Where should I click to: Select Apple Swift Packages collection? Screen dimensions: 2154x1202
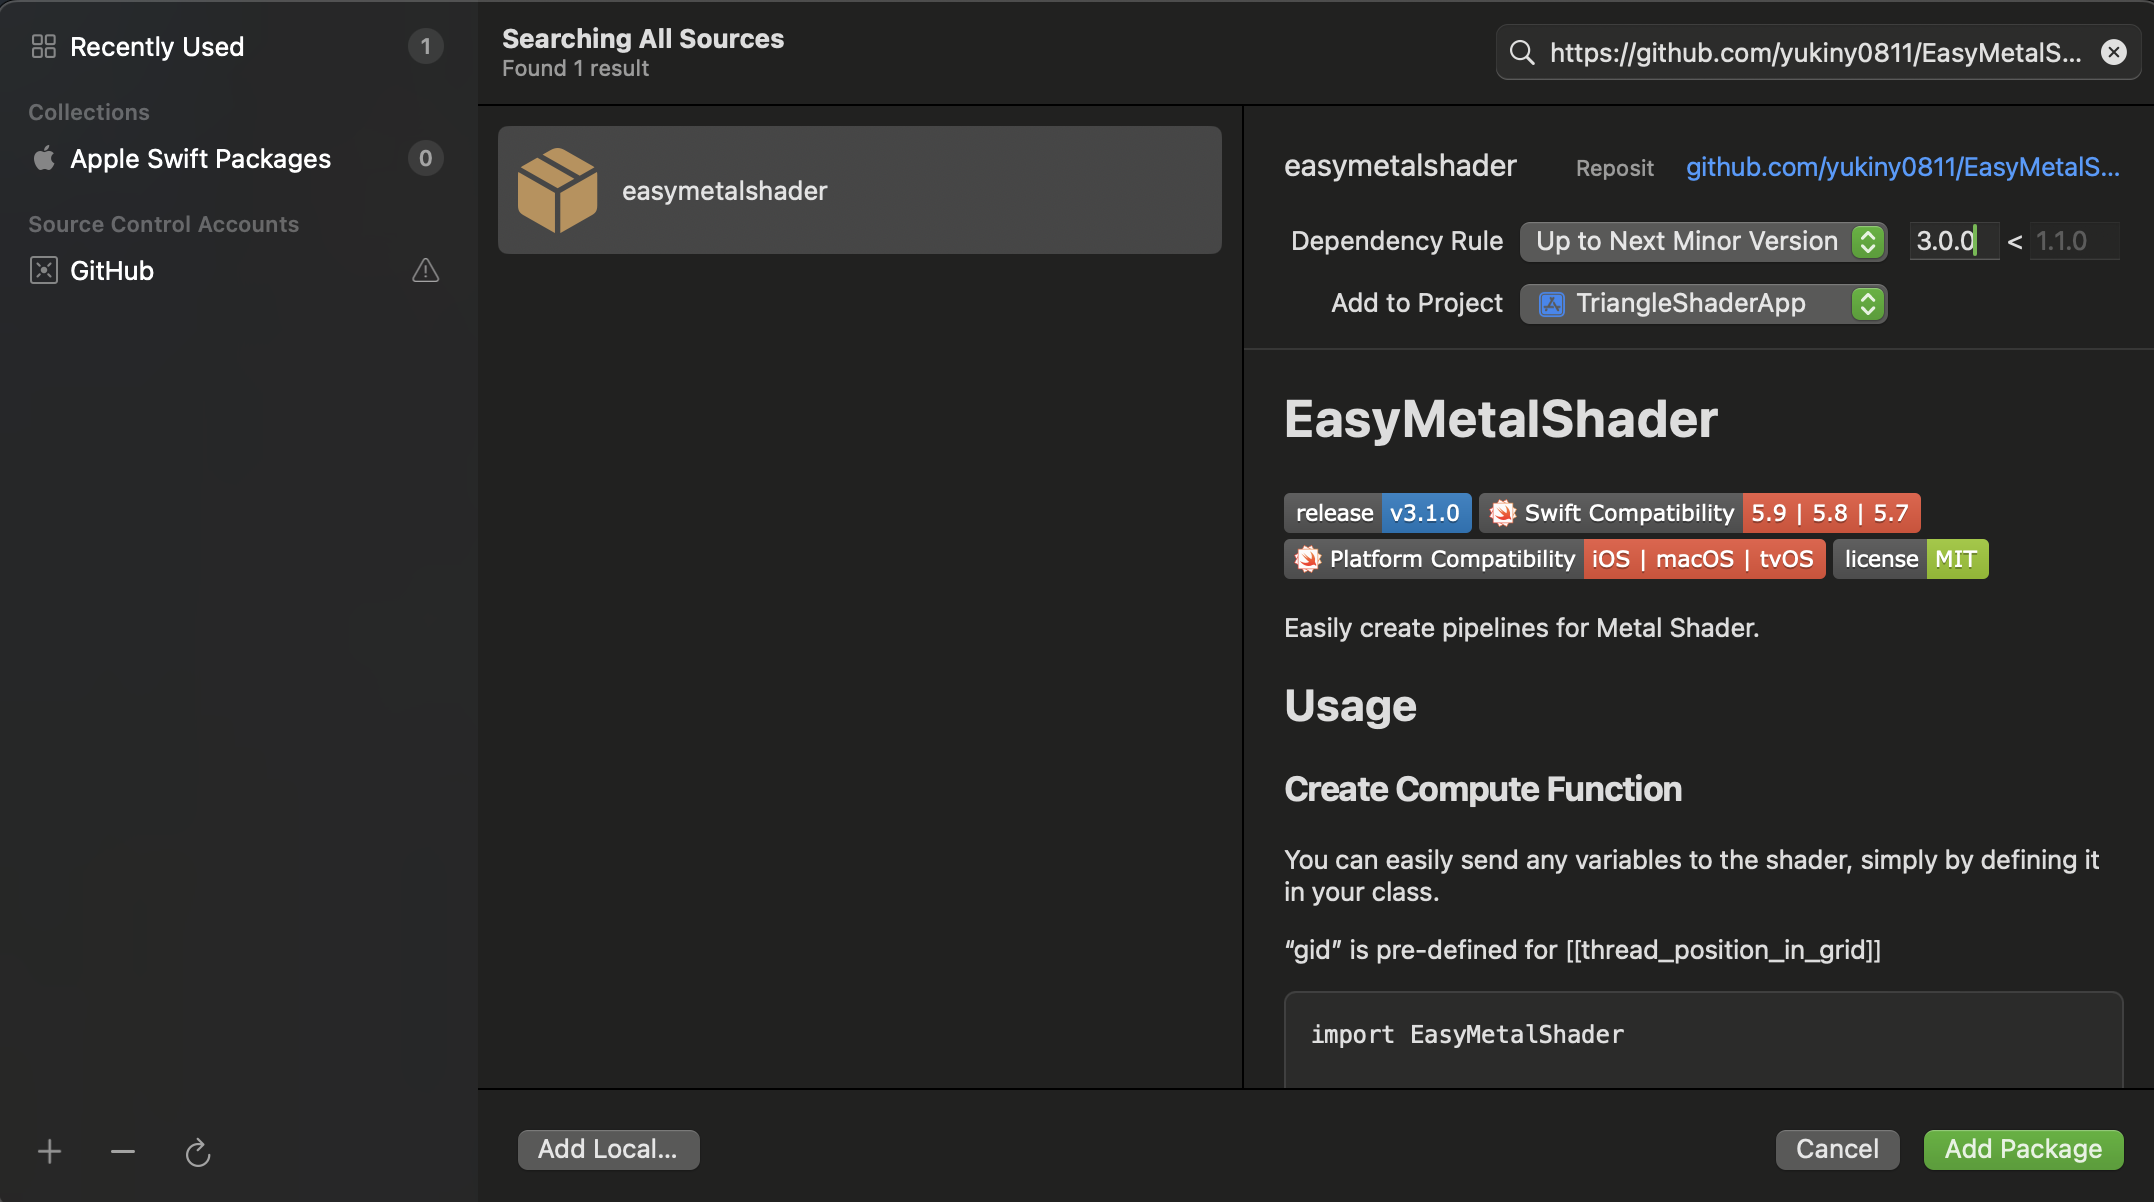tap(200, 159)
